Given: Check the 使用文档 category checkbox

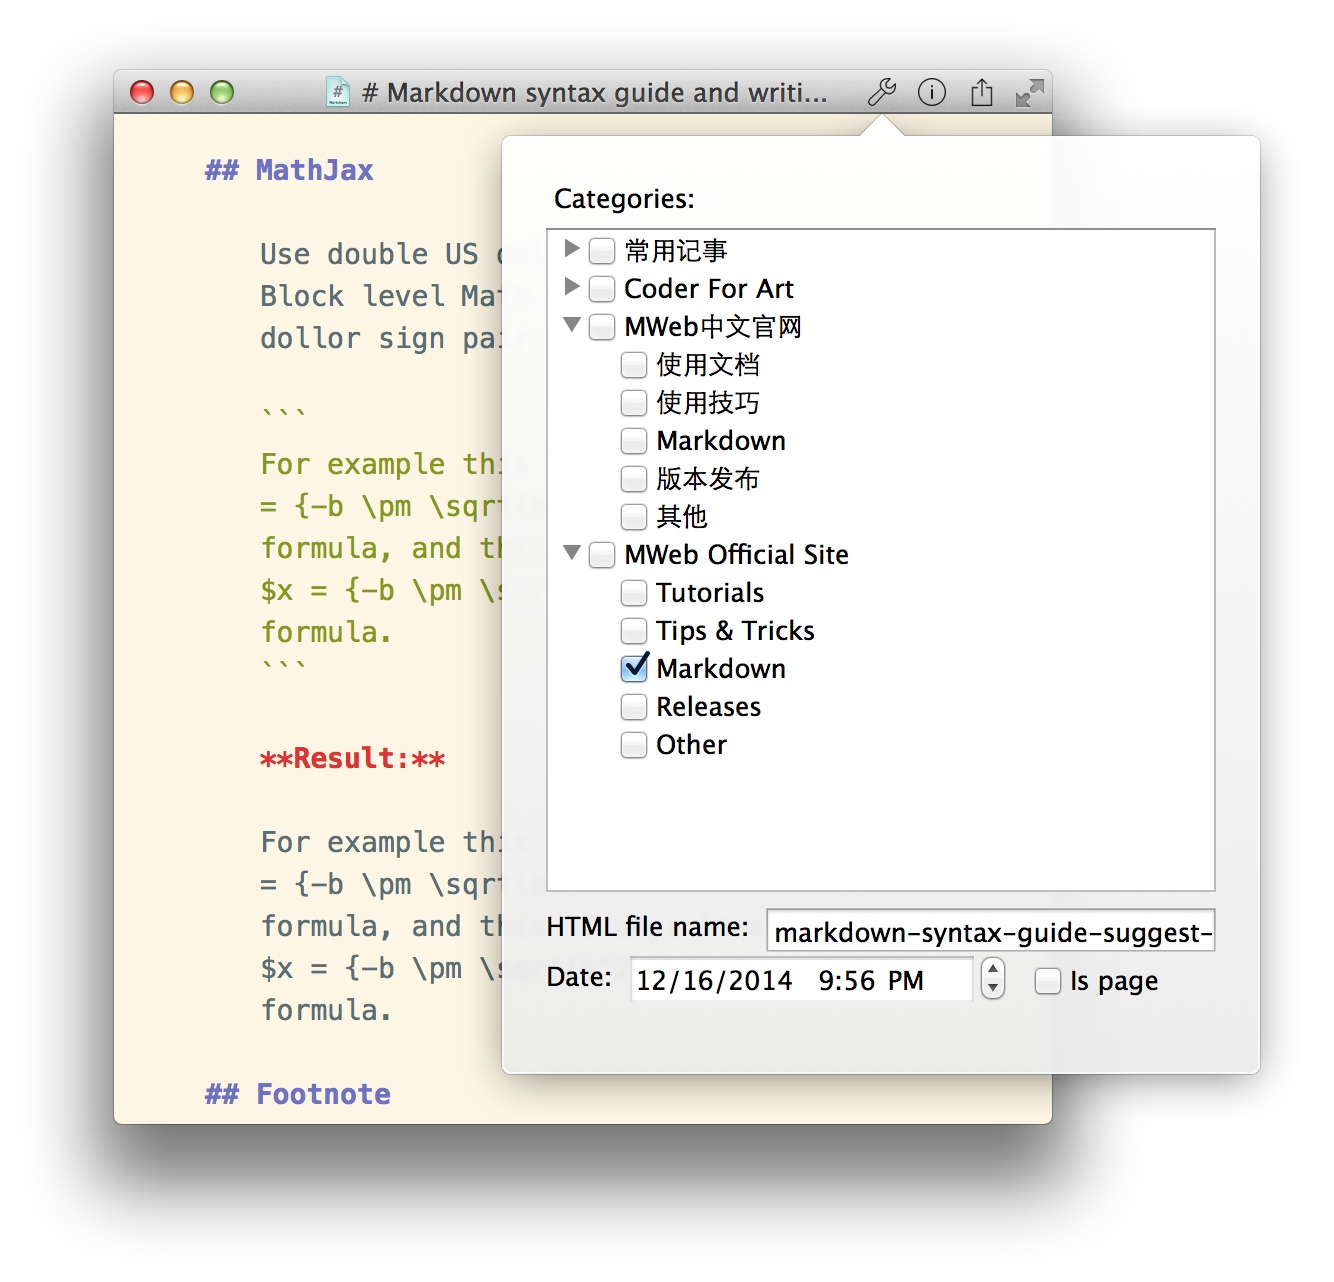Looking at the screenshot, I should pos(634,365).
